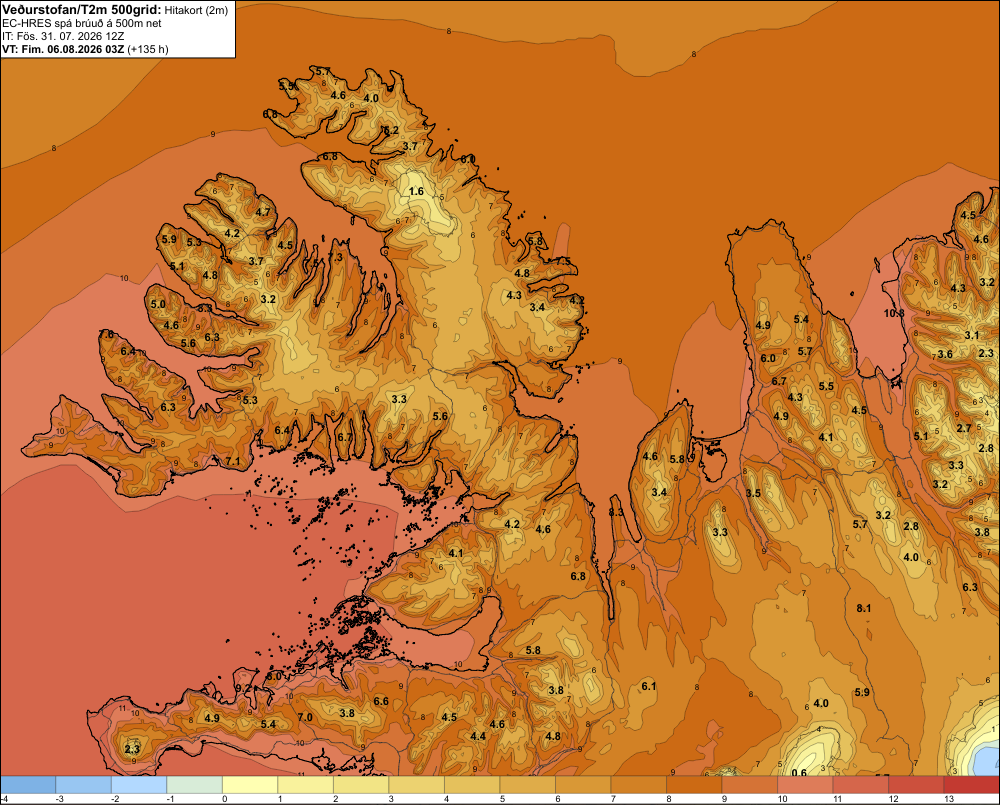
Task: Click the 10.8 temperature value on the map
Action: [x=894, y=313]
